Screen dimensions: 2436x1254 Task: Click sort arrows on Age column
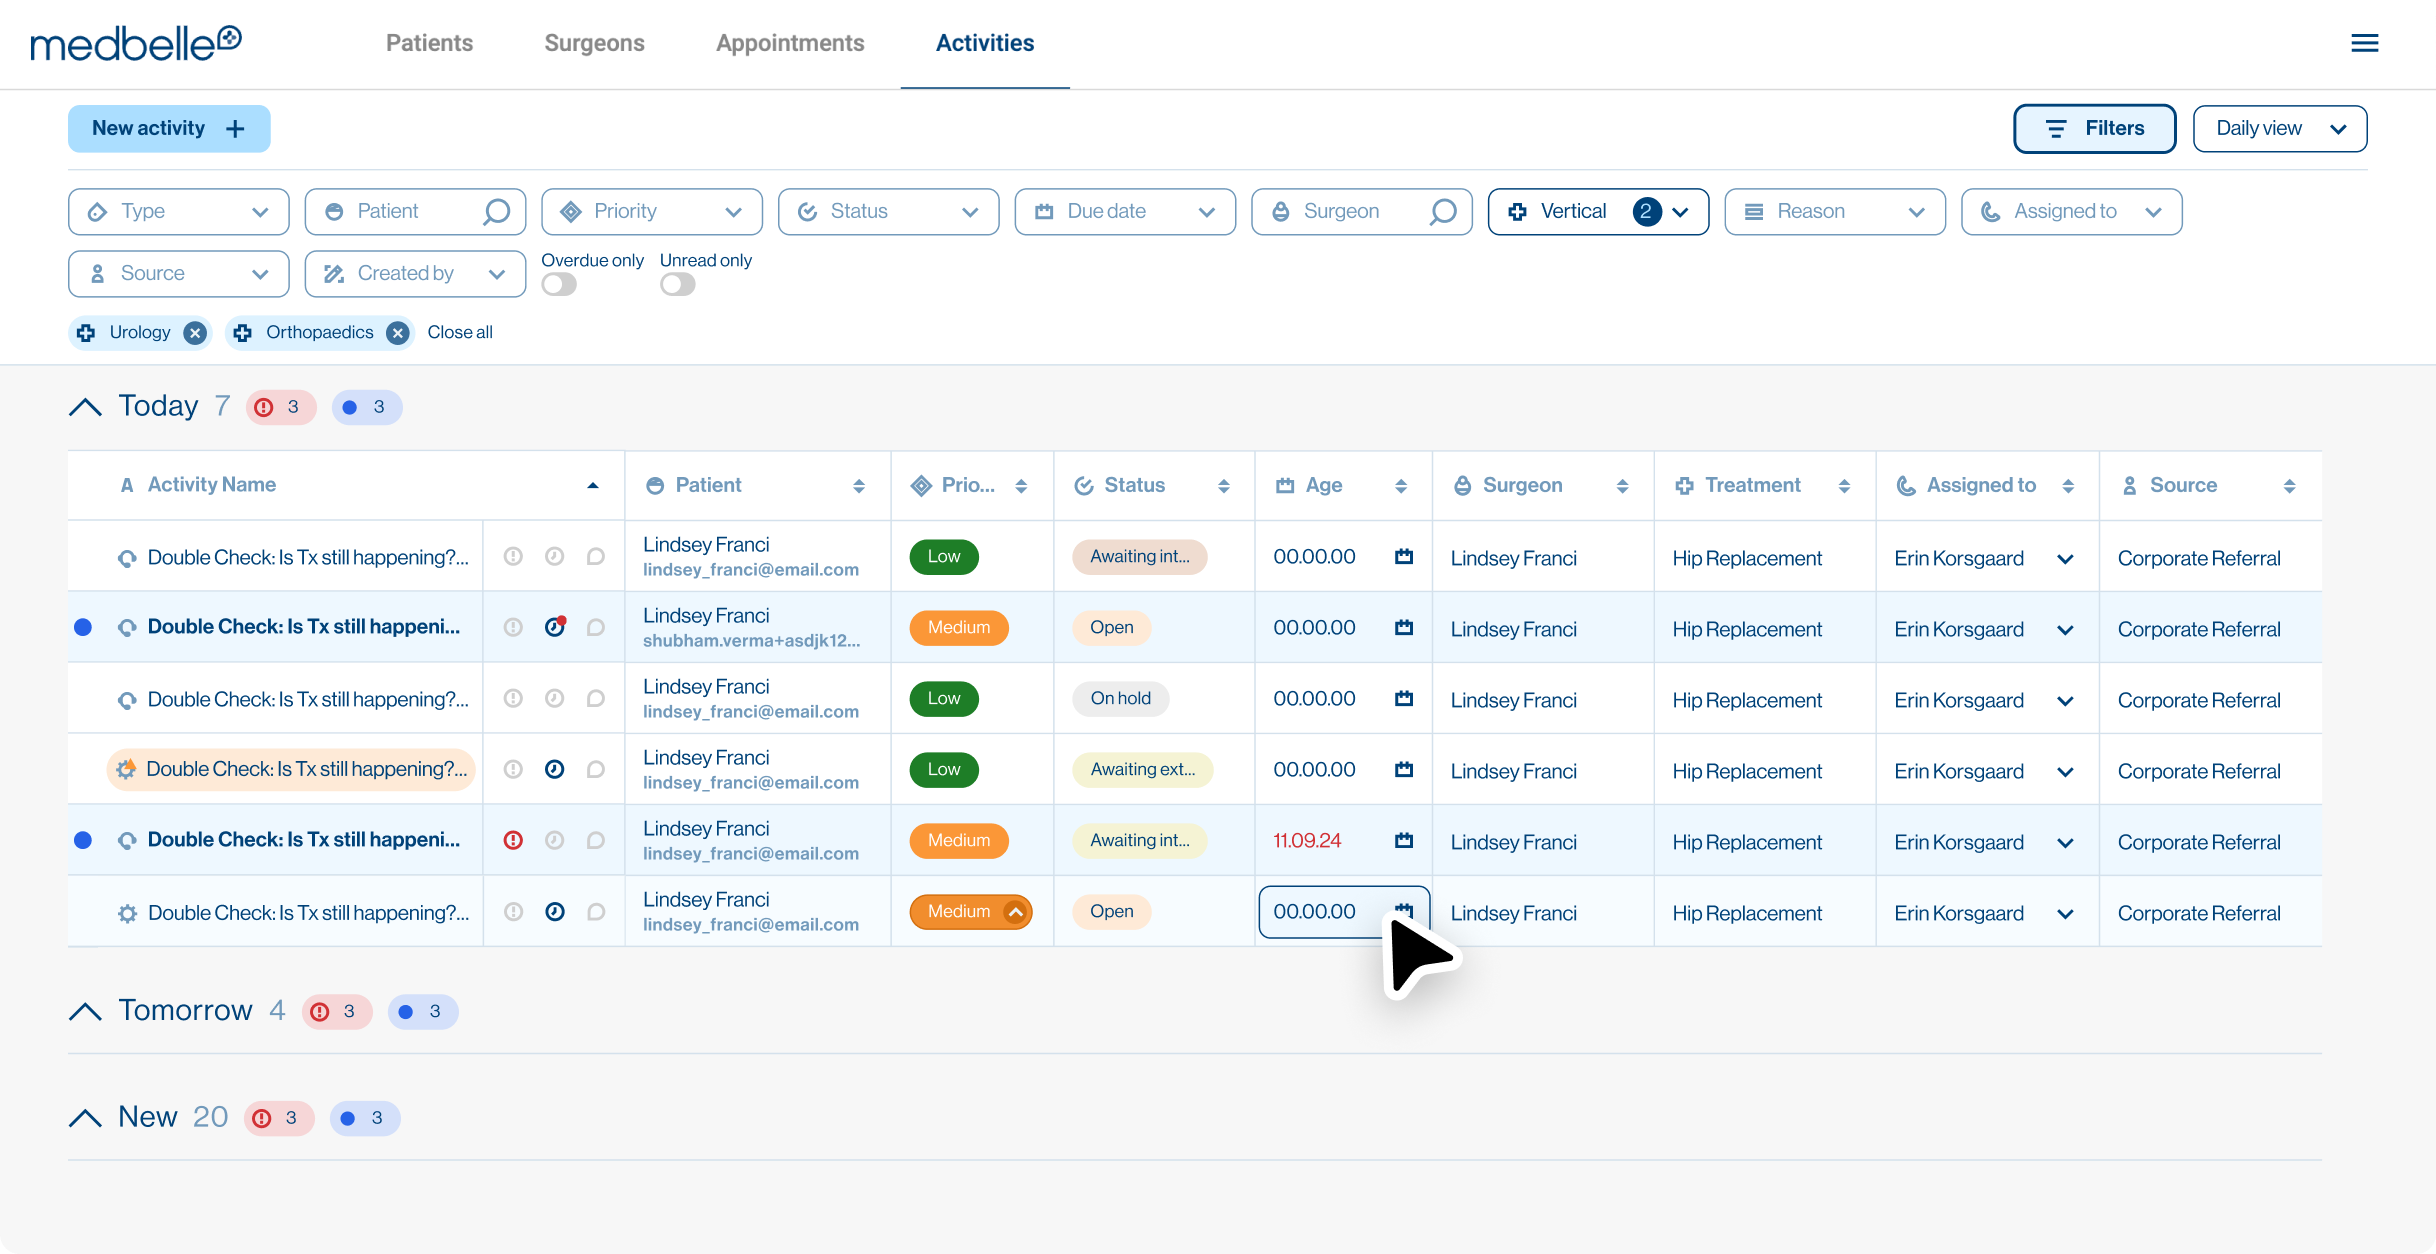(1400, 486)
